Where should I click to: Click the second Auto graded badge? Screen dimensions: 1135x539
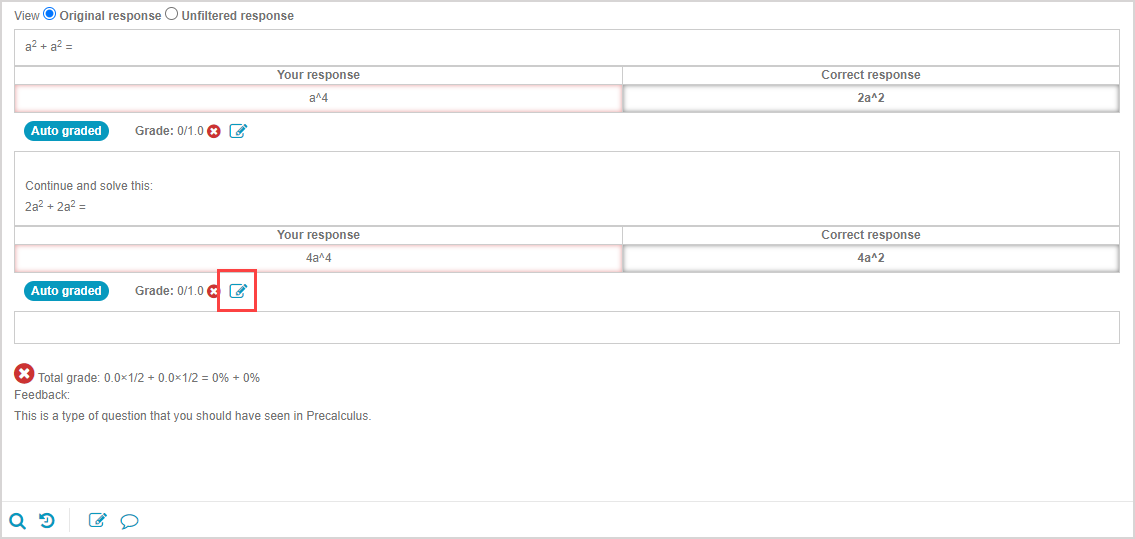pos(66,291)
